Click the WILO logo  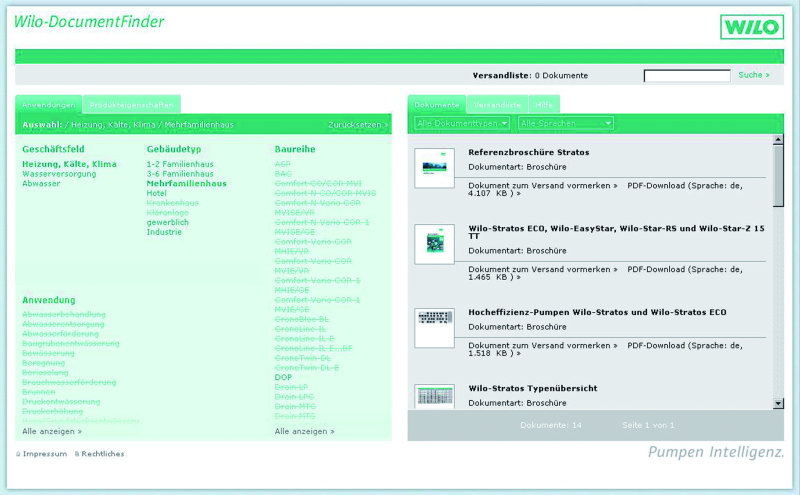752,27
